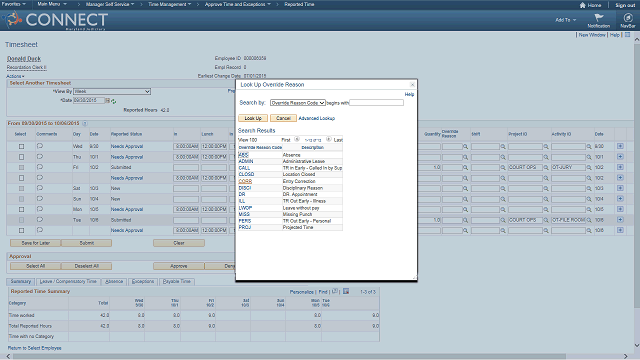The image size is (640, 360).
Task: Open the Notification flag icon
Action: tap(599, 18)
